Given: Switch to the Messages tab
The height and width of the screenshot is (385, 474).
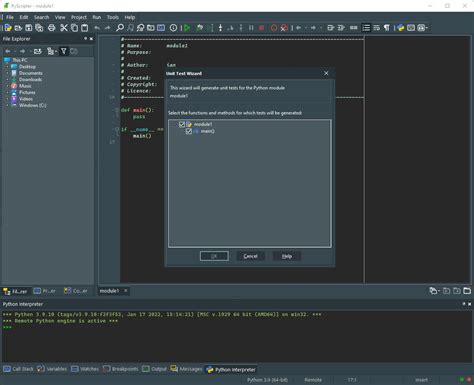Looking at the screenshot, I should 186,369.
